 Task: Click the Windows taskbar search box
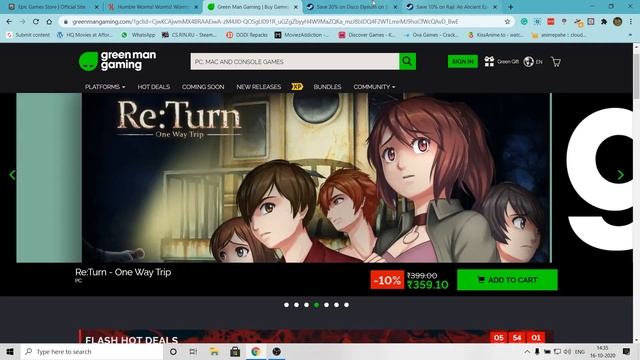tap(92, 351)
